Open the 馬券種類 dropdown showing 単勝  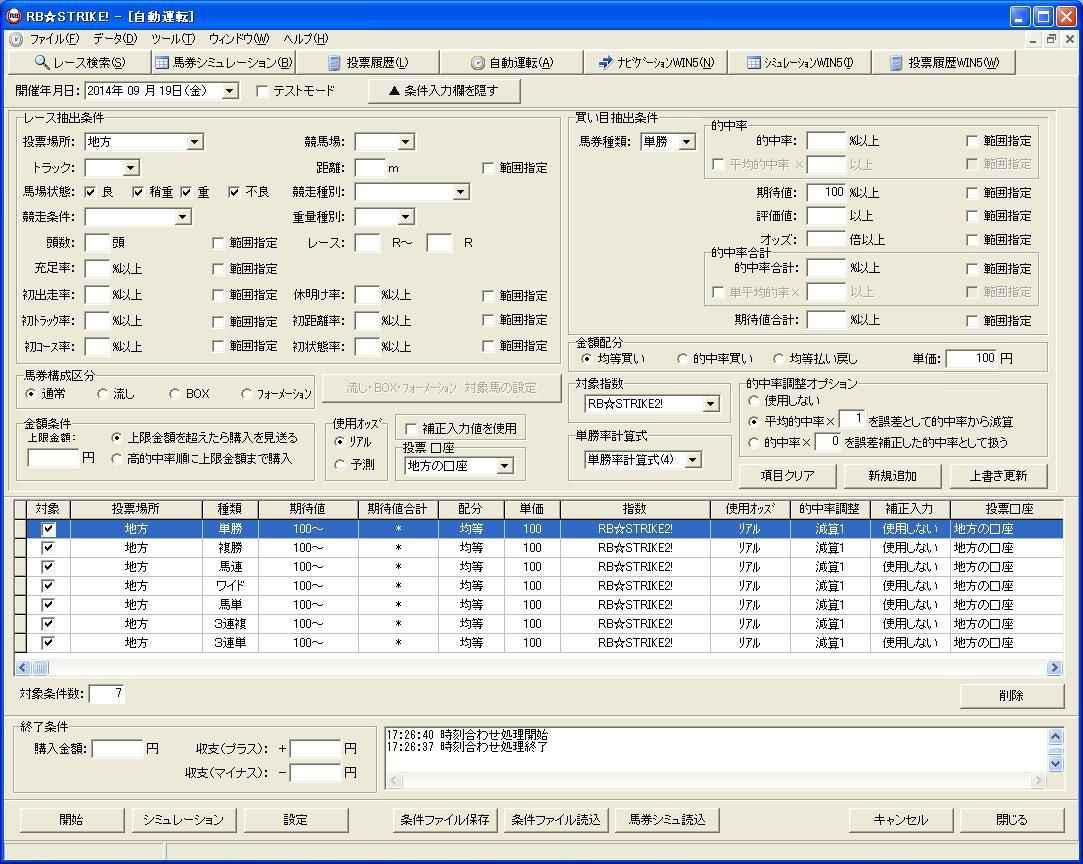pyautogui.click(x=687, y=142)
